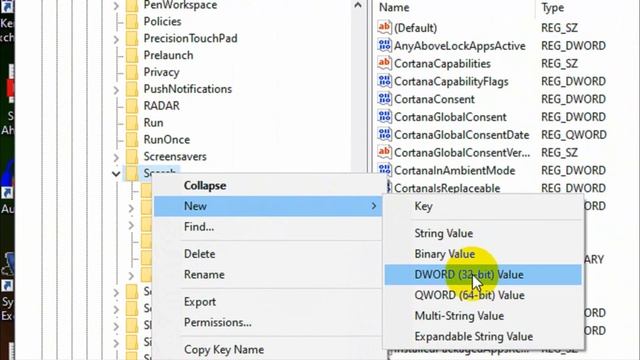
Task: Click REG_QWORD type of CortanaGlobalConsentDate
Action: pyautogui.click(x=573, y=135)
